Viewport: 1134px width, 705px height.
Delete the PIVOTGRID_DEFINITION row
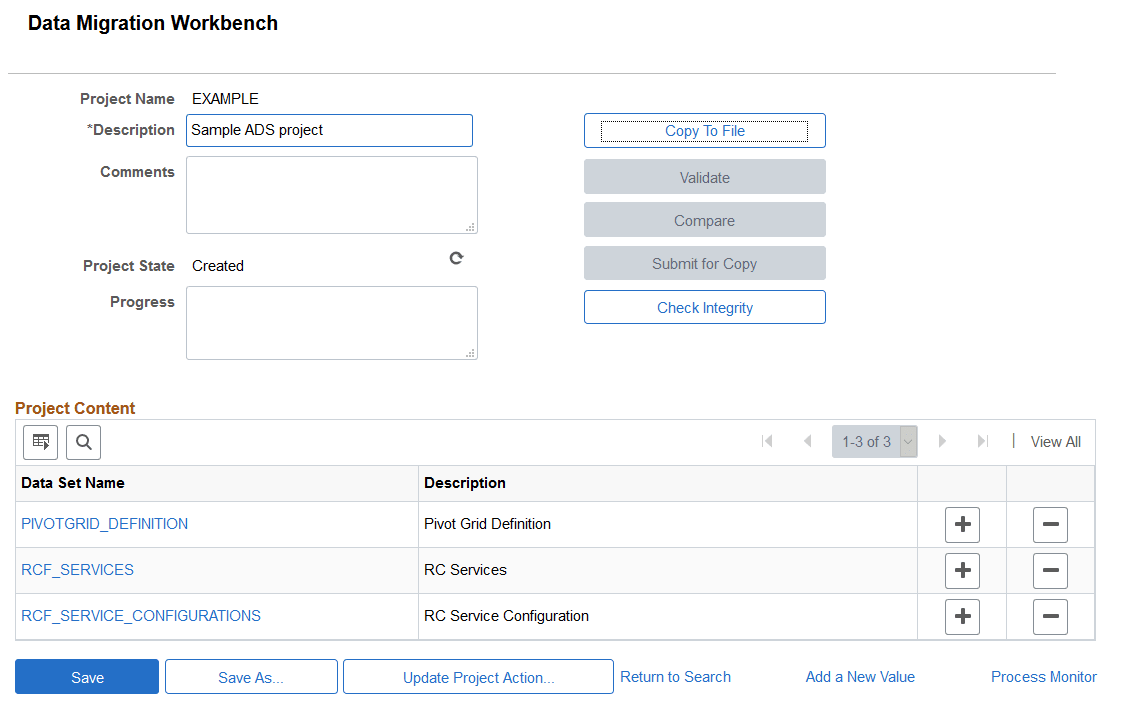(1050, 524)
